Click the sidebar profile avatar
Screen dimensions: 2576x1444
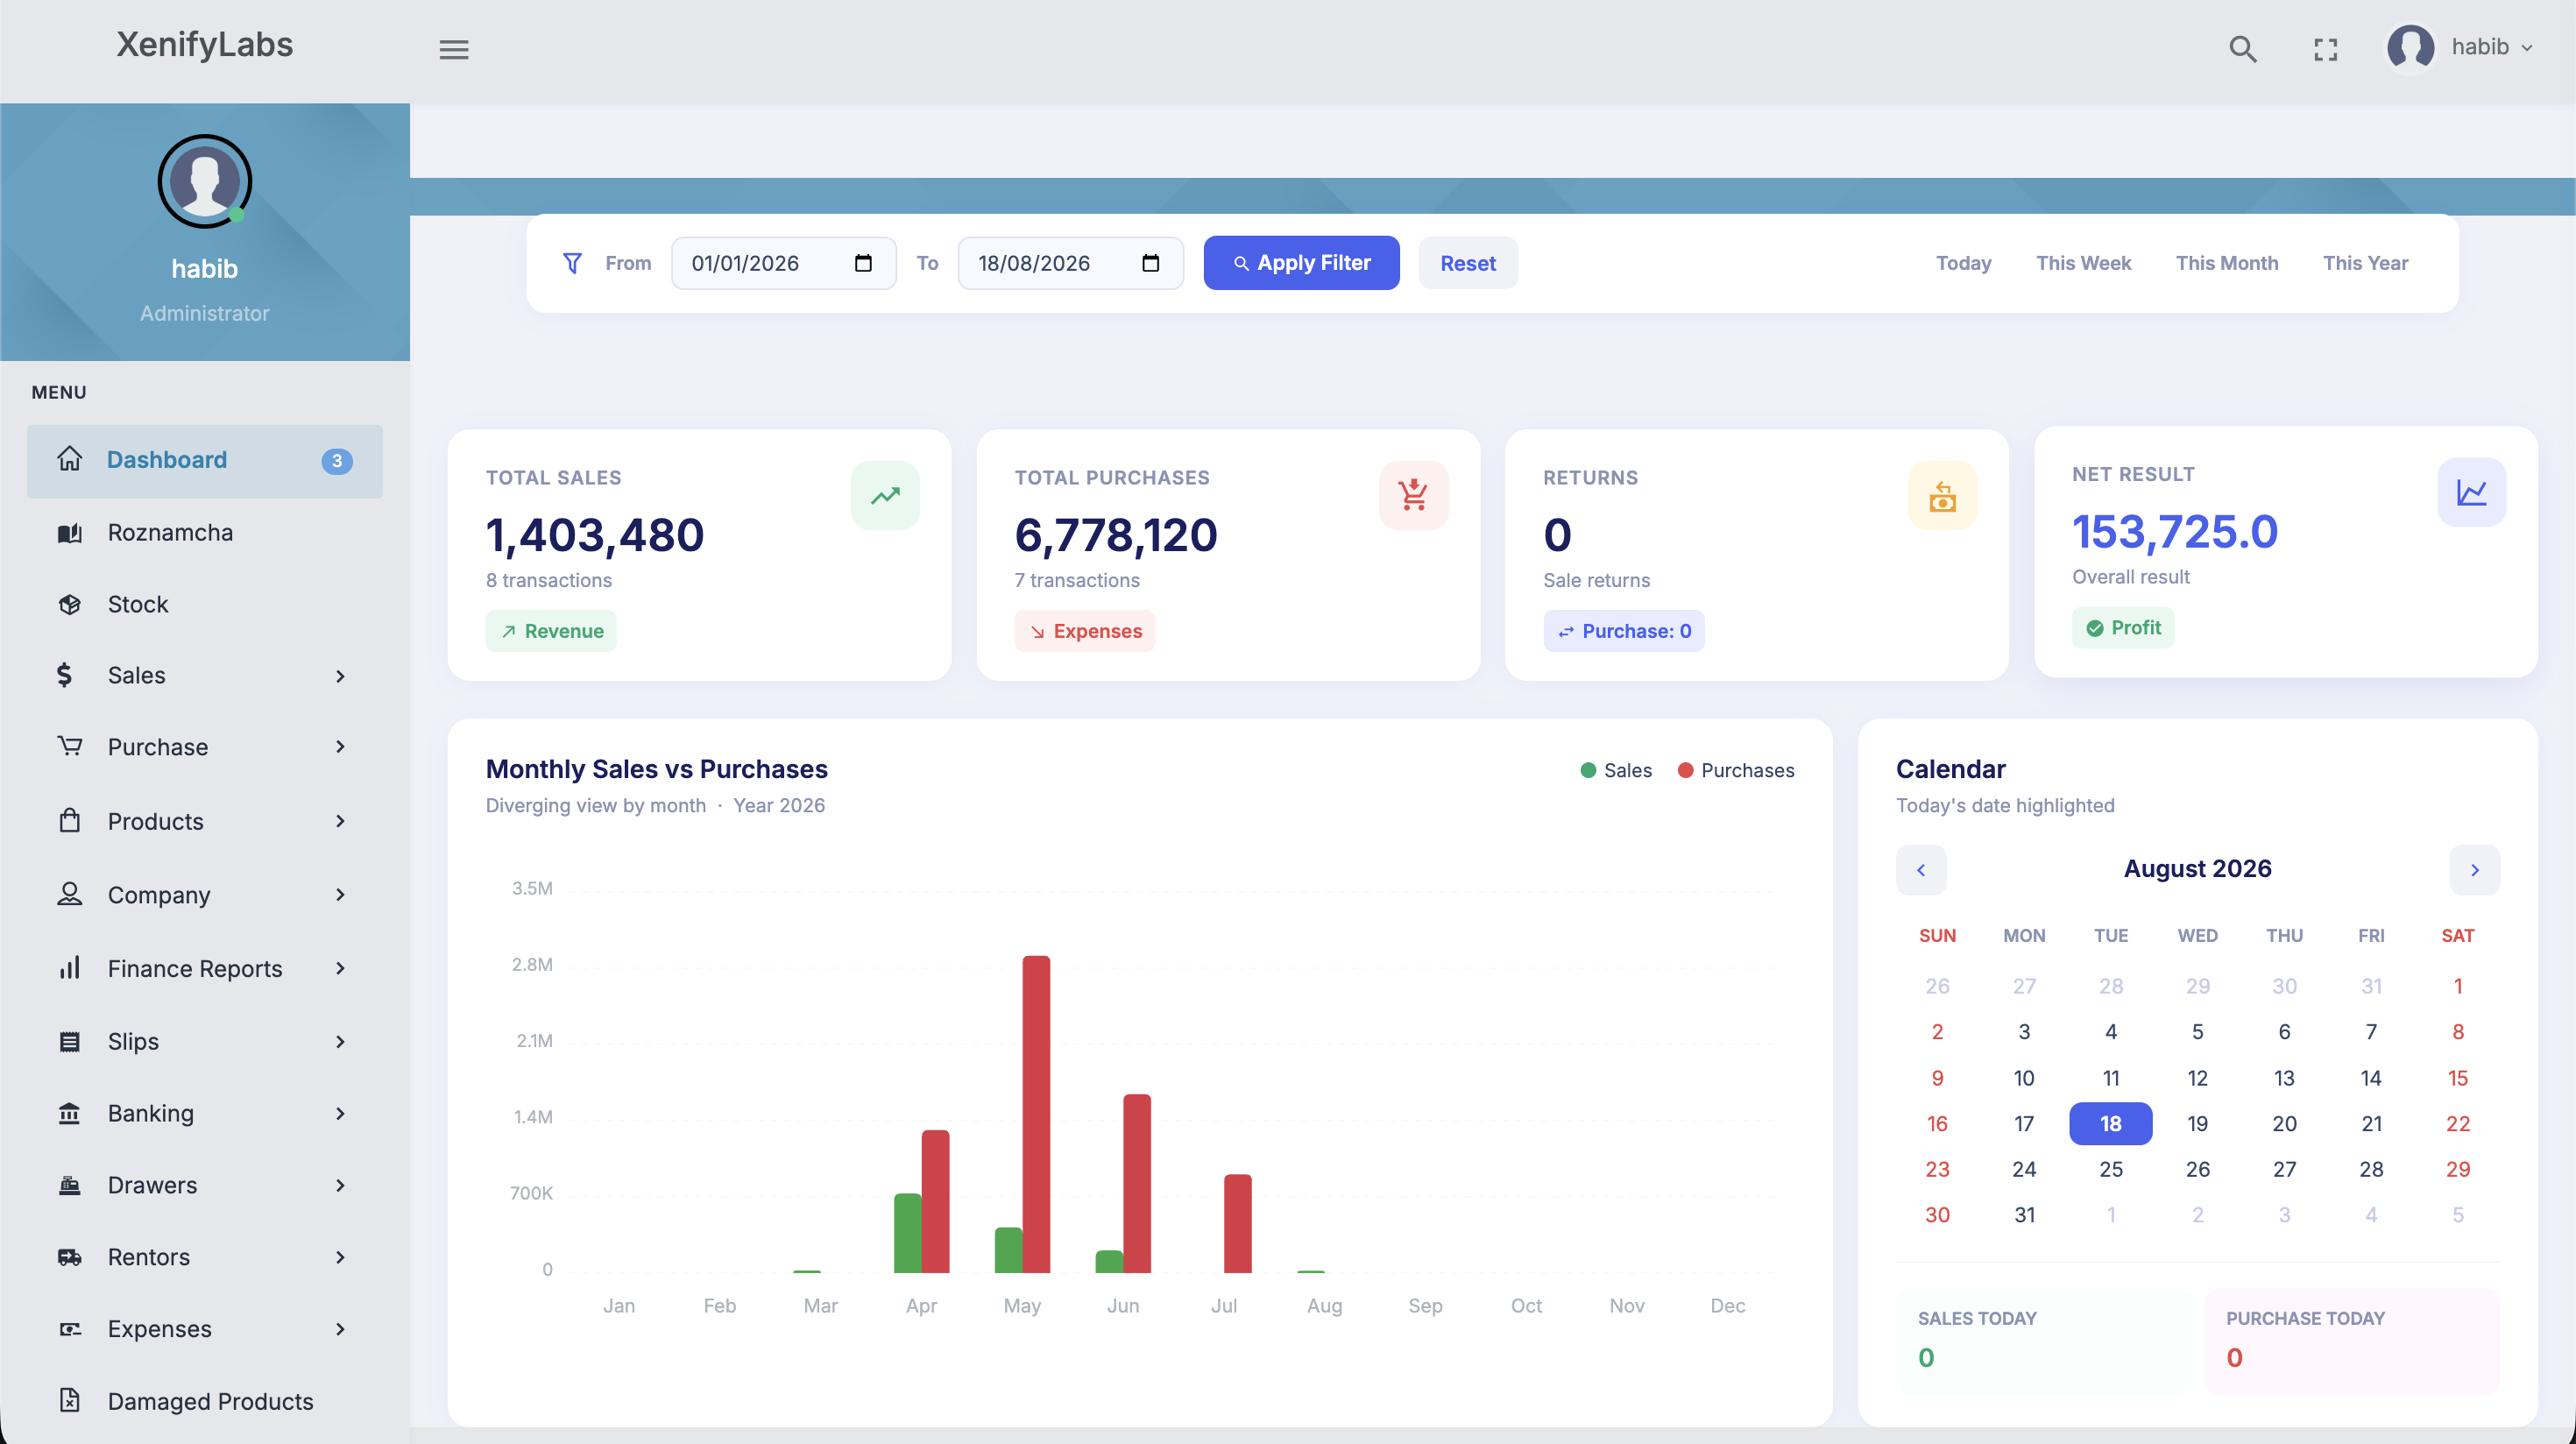(x=205, y=181)
